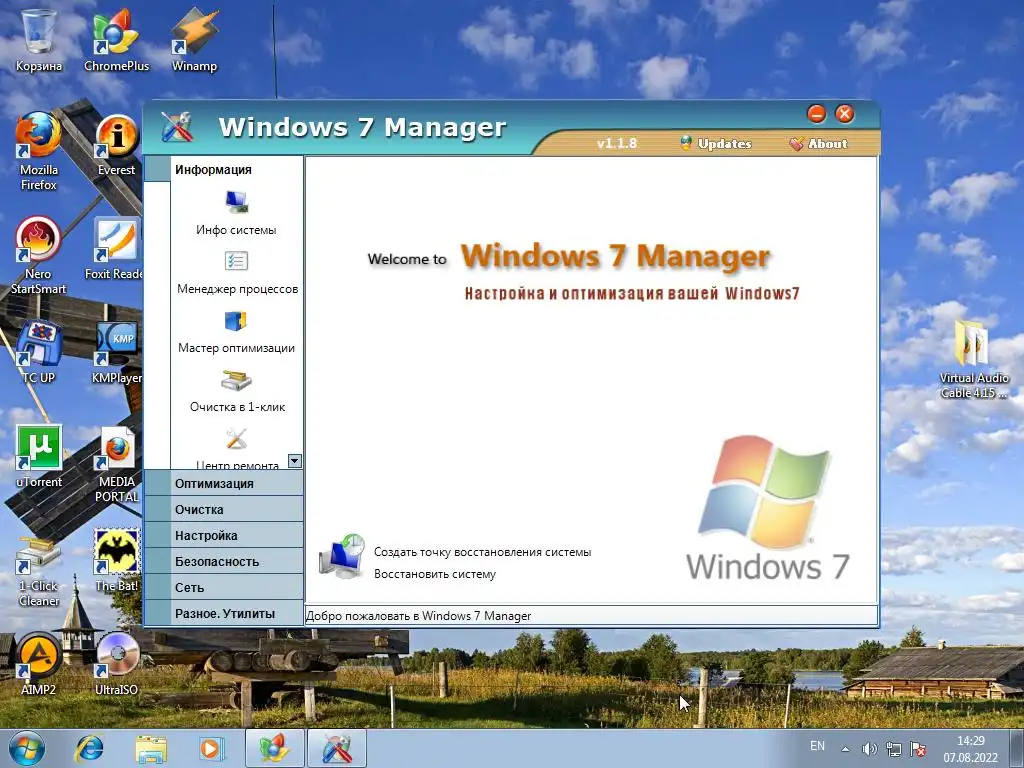Show hidden tray icons arrow
This screenshot has width=1024, height=768.
845,749
